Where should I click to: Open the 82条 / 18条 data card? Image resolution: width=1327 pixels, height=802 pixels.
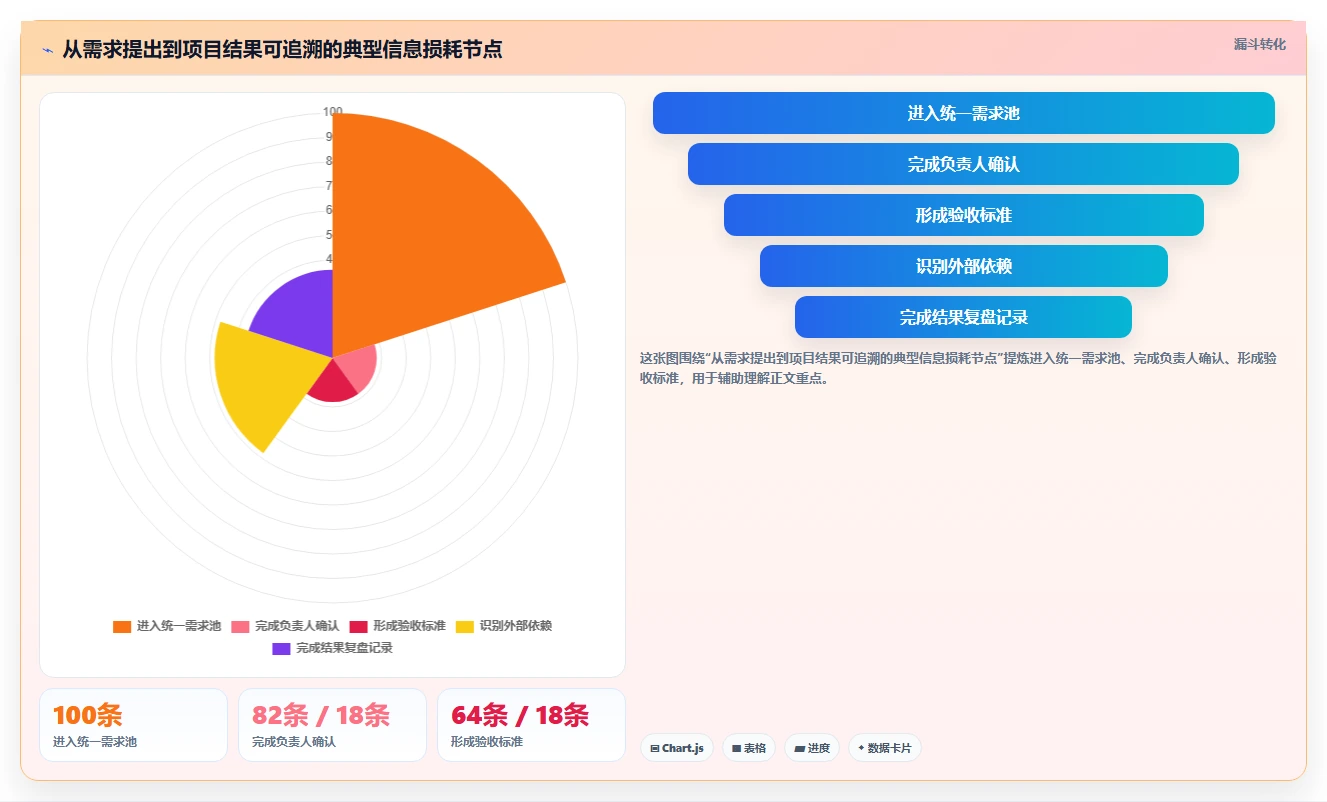332,725
